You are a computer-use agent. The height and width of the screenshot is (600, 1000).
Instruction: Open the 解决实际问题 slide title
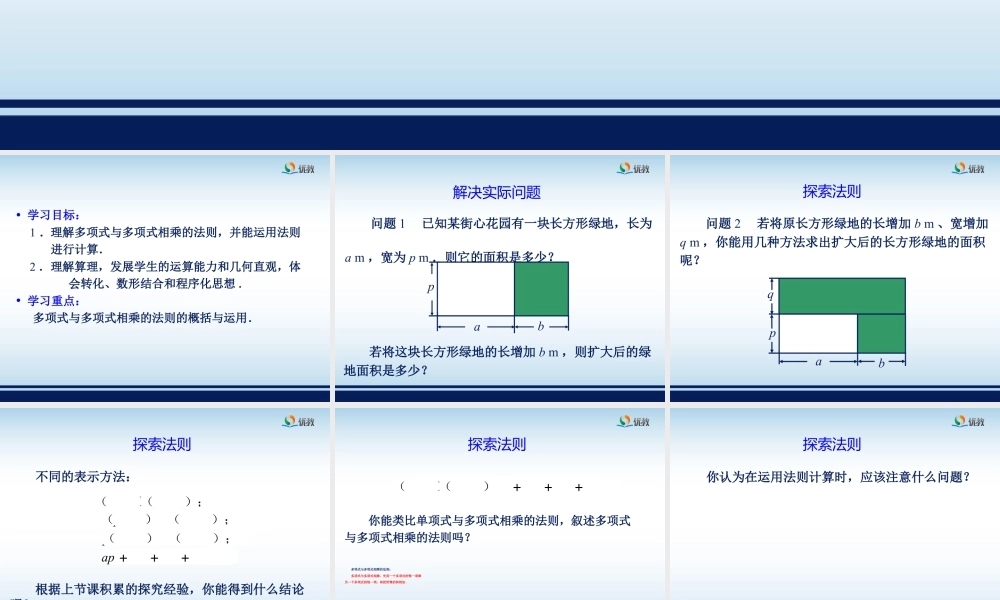(x=497, y=192)
